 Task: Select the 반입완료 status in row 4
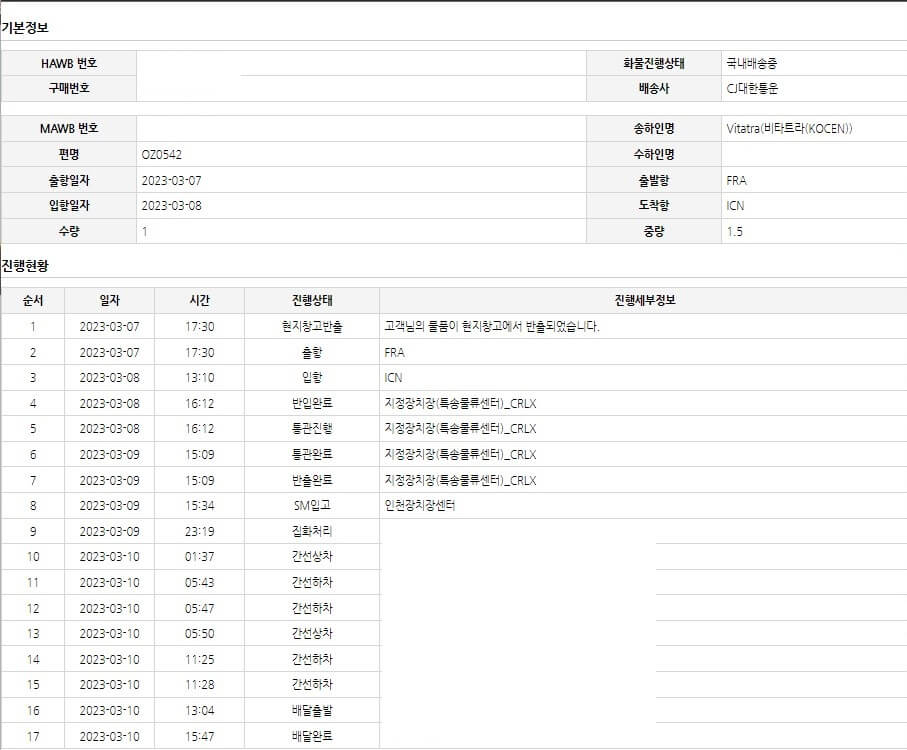point(312,403)
